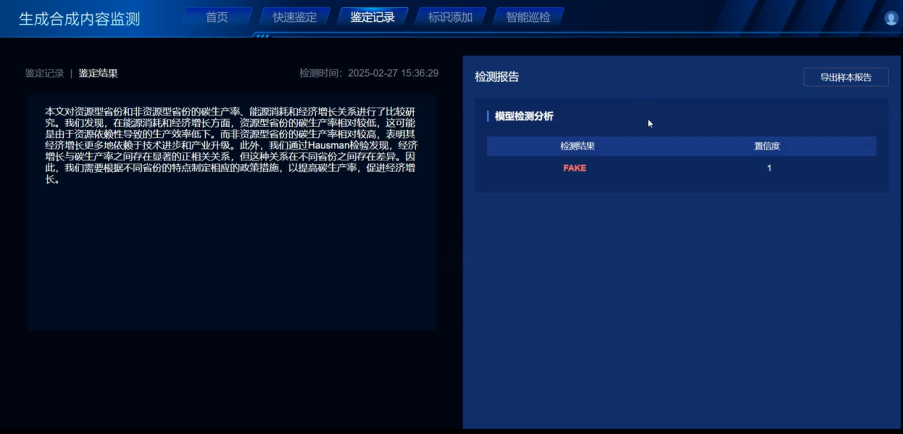Navigate to the 智能巡检 tab
The image size is (903, 434).
click(527, 17)
